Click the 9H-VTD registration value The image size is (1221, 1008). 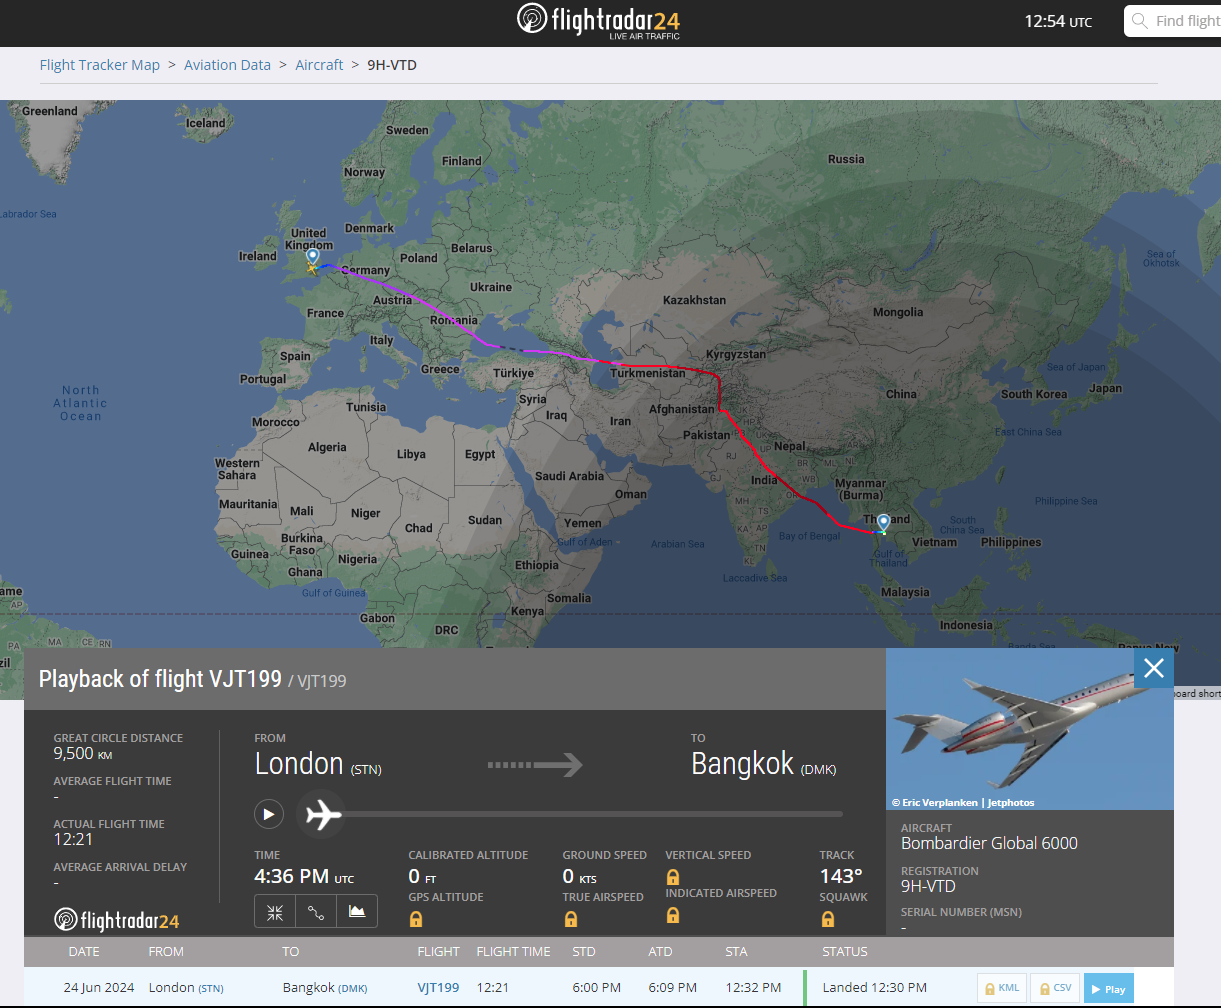pos(929,887)
